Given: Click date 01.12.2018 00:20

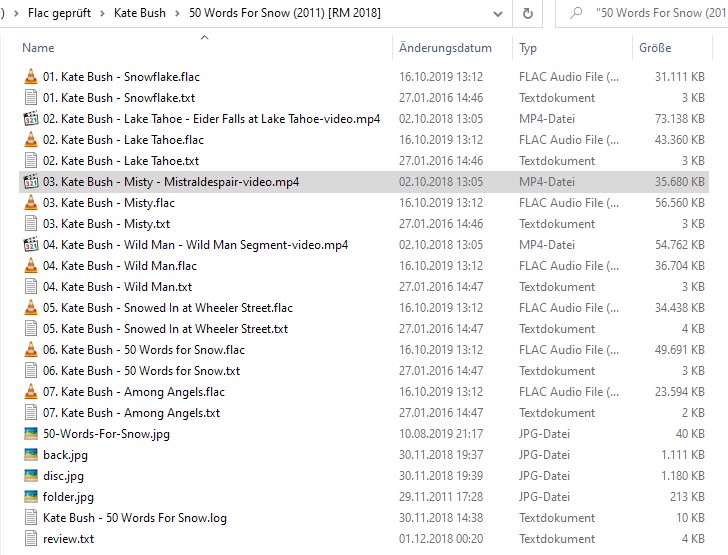Looking at the screenshot, I should click(x=441, y=539).
